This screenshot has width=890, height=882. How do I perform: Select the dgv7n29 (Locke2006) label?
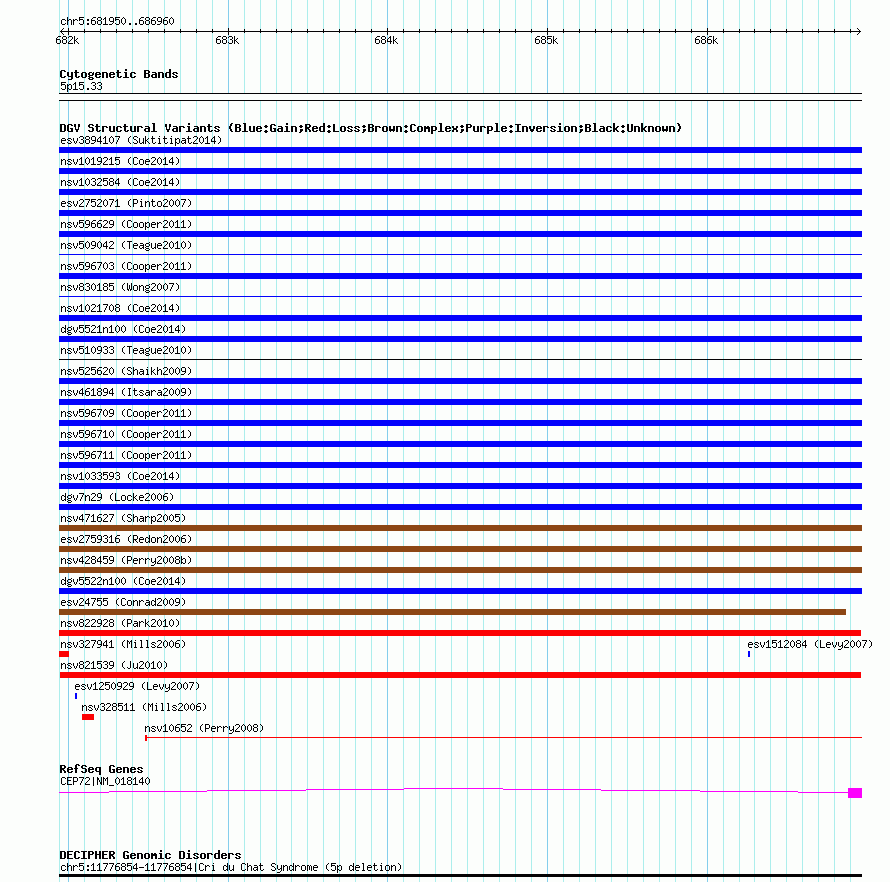click(x=117, y=497)
